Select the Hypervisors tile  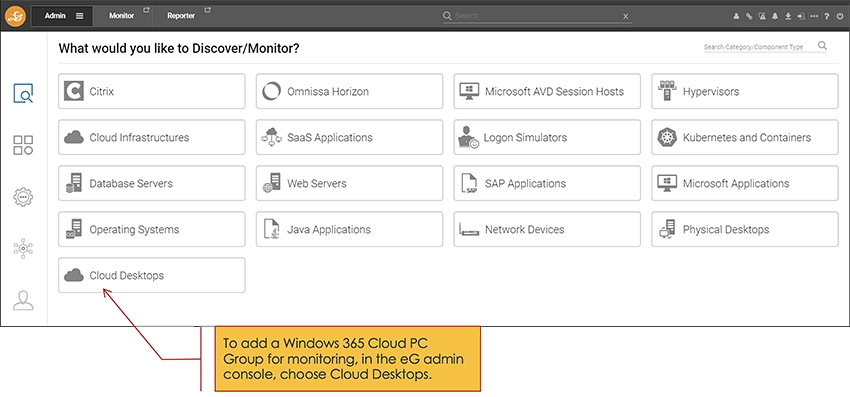[x=745, y=91]
